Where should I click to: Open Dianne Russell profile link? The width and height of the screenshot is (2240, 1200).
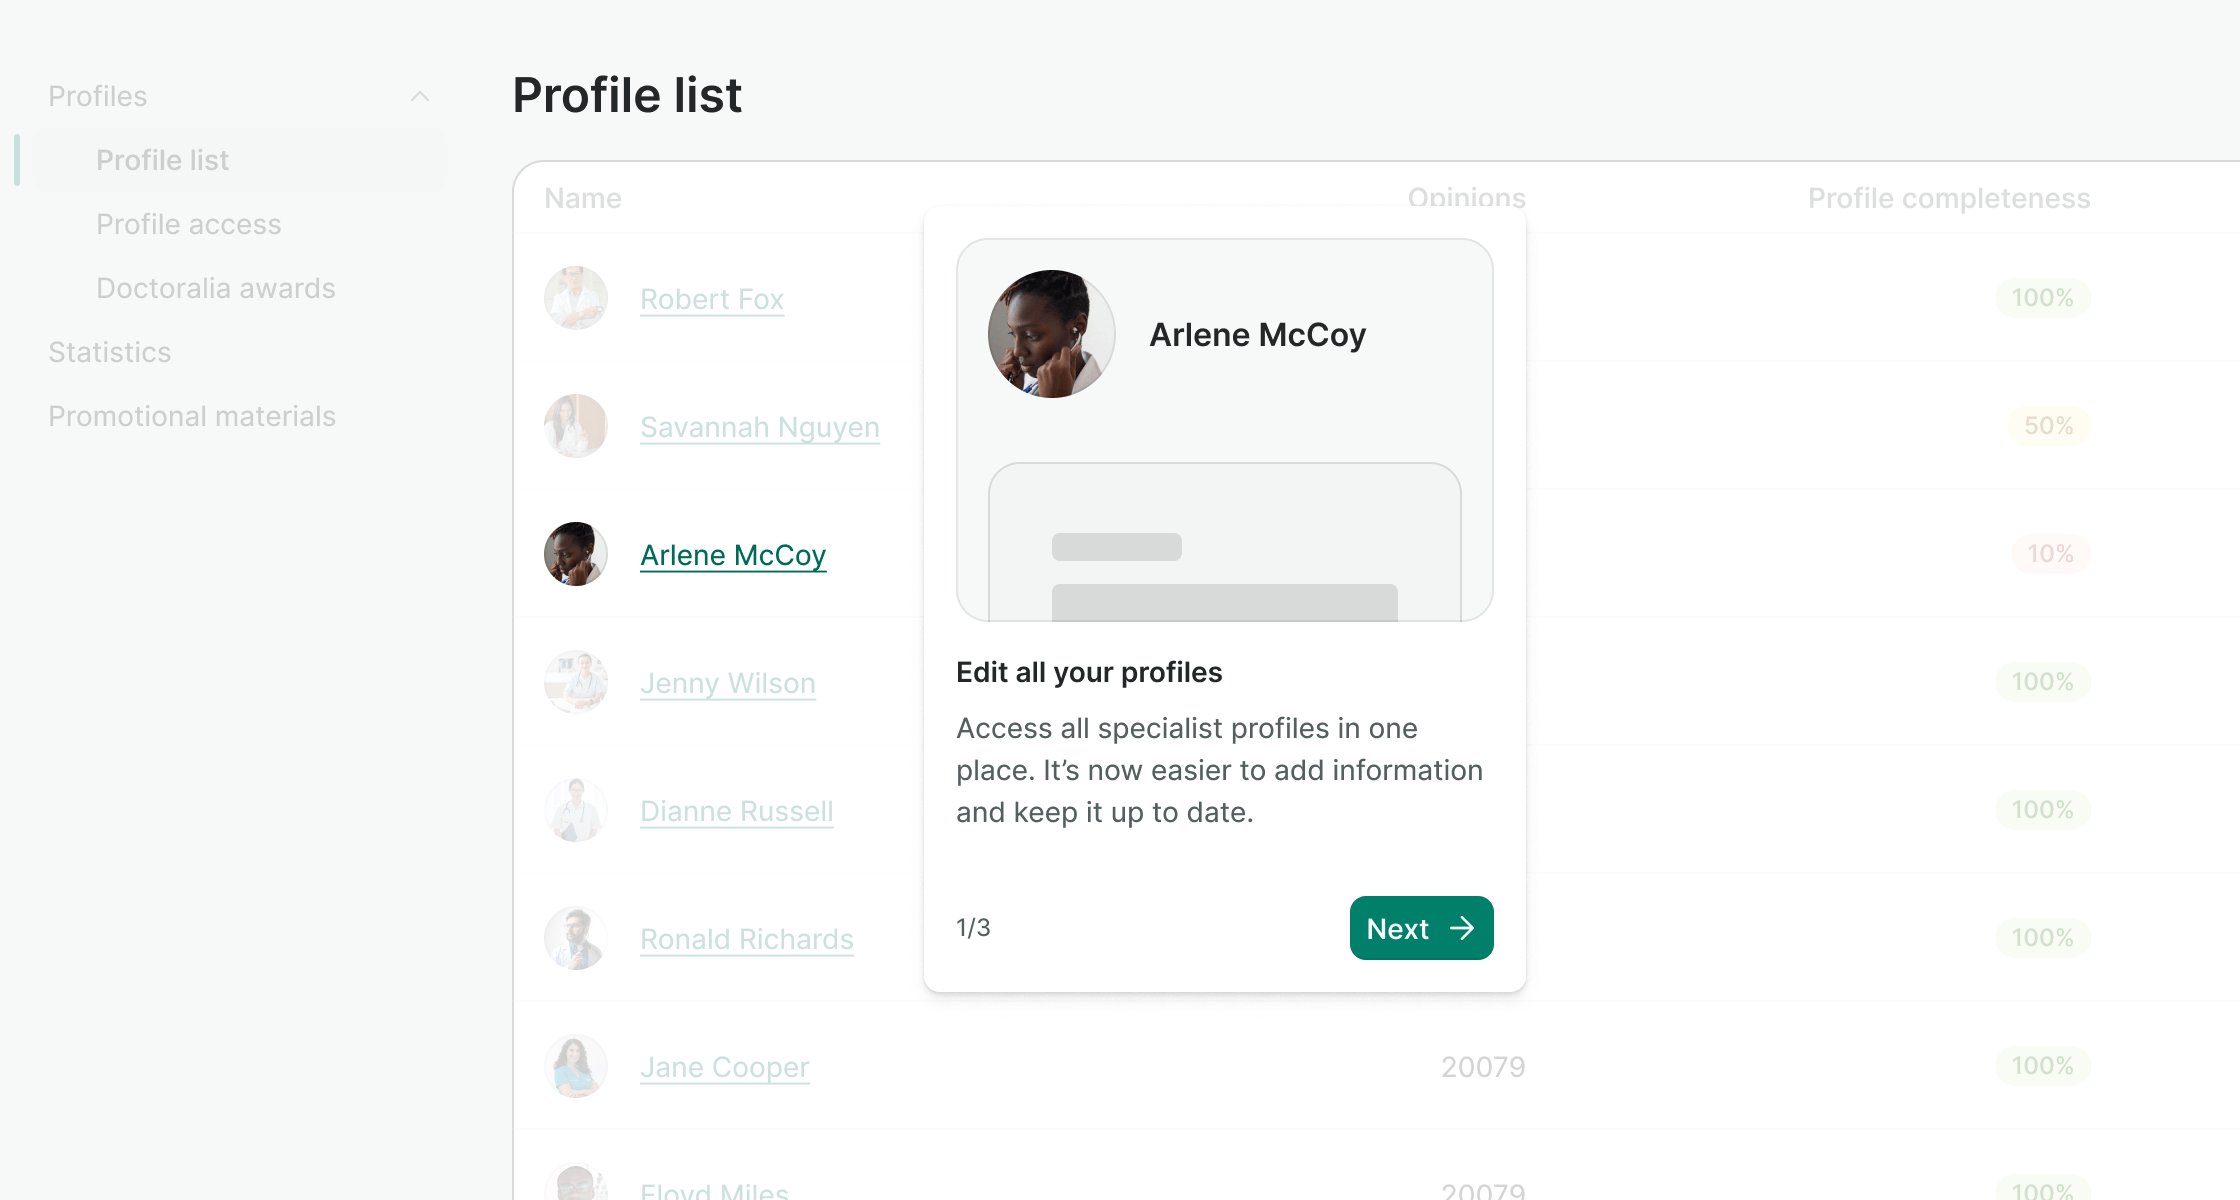pos(737,811)
